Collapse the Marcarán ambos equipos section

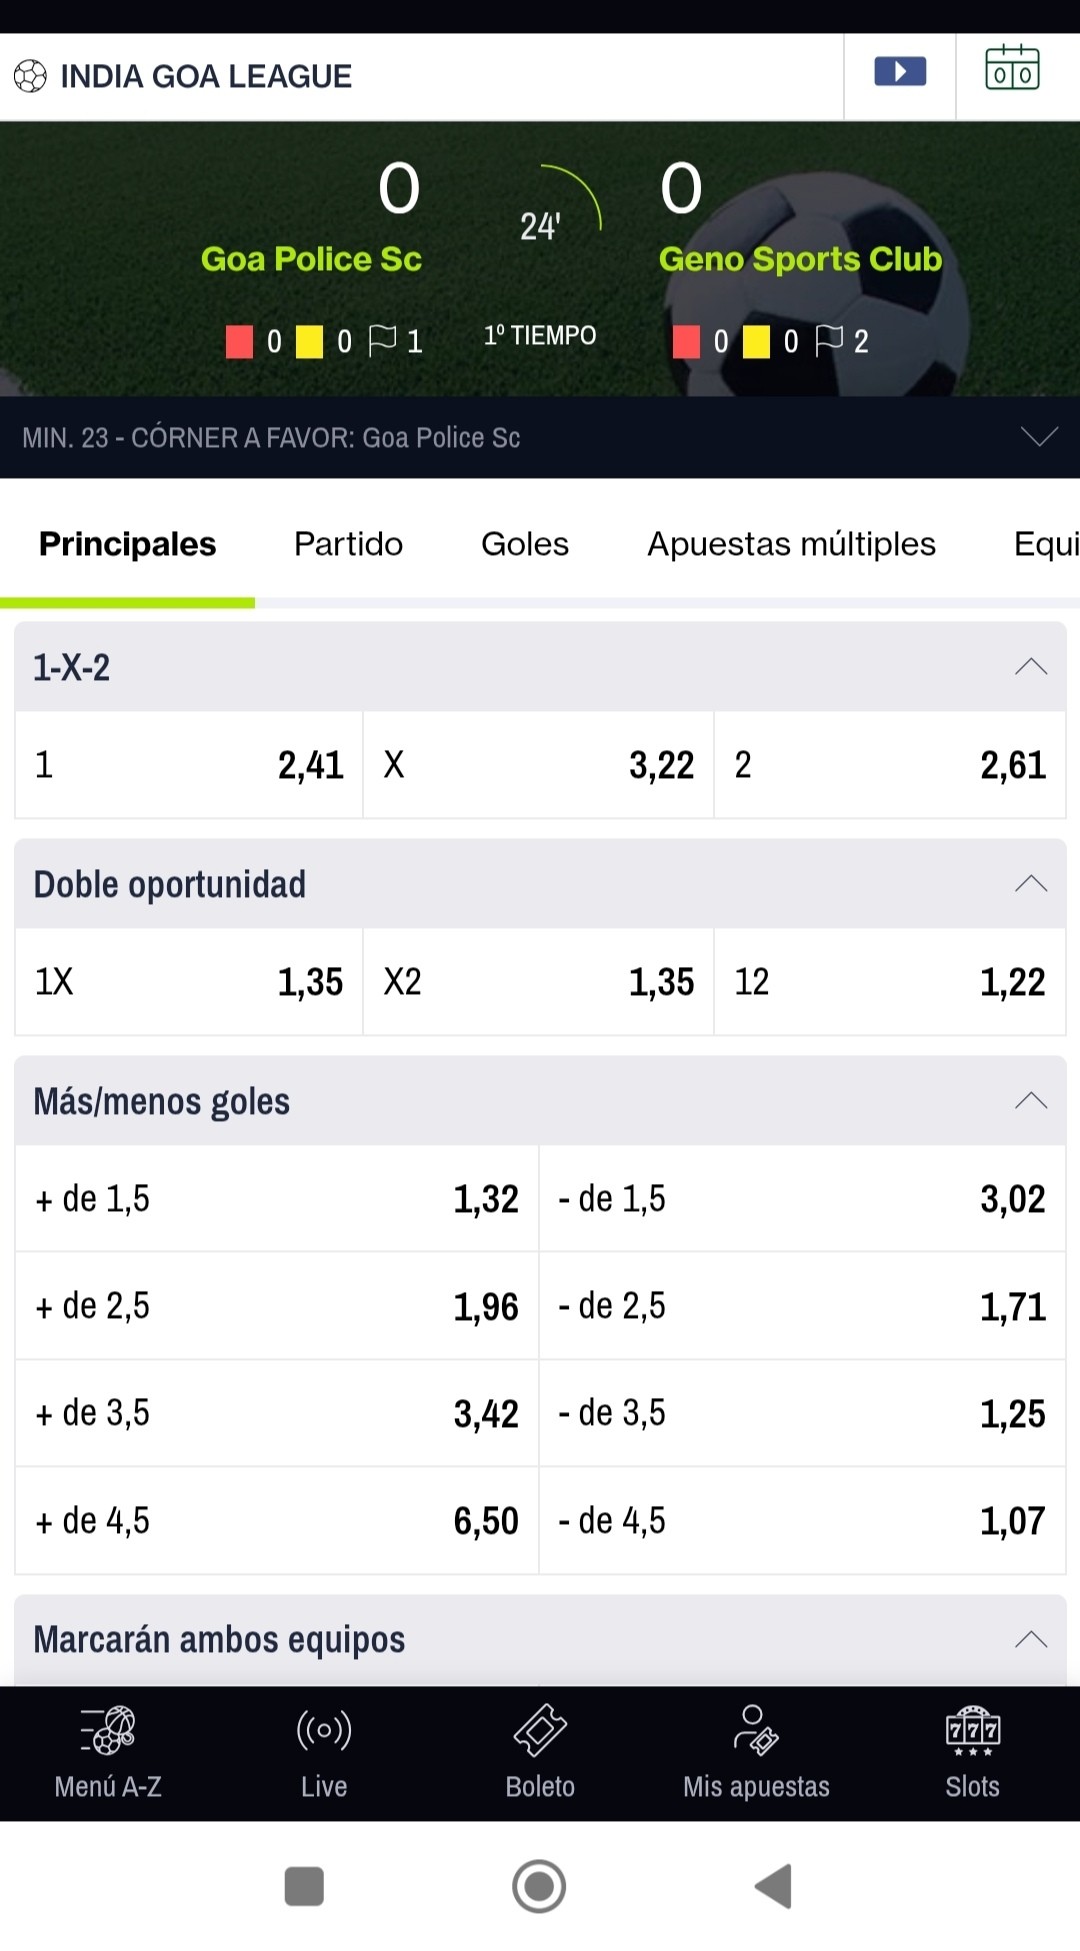click(1031, 1639)
